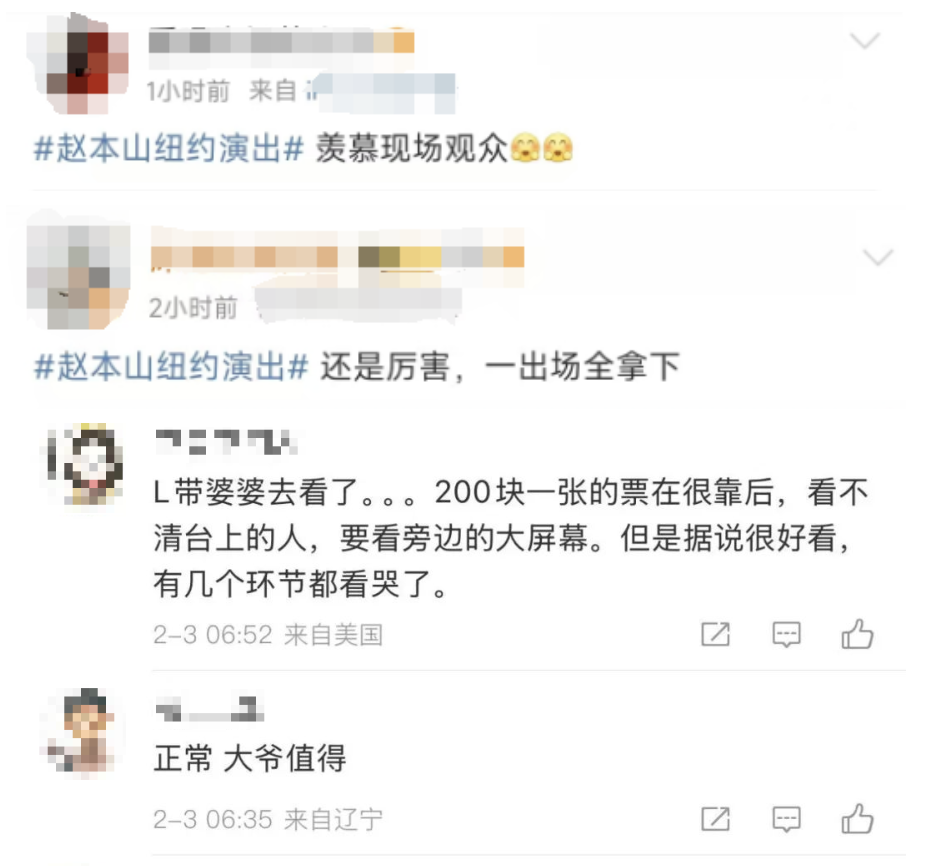Share the '正常 大爷值得' comment
This screenshot has width=932, height=866.
pyautogui.click(x=715, y=819)
